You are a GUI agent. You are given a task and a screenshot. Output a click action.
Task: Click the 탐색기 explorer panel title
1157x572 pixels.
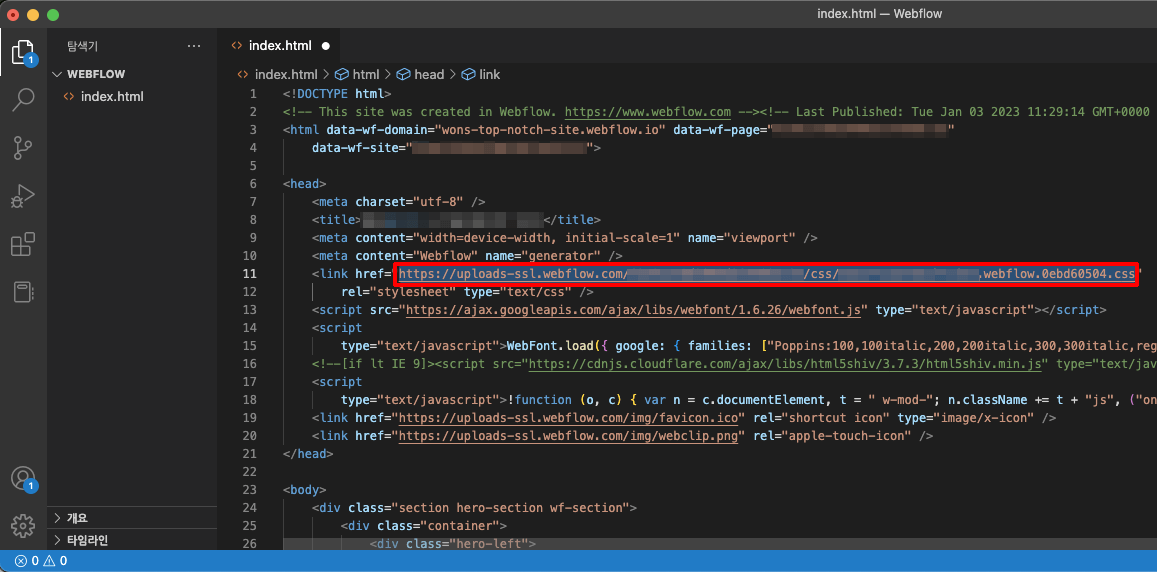pos(82,46)
